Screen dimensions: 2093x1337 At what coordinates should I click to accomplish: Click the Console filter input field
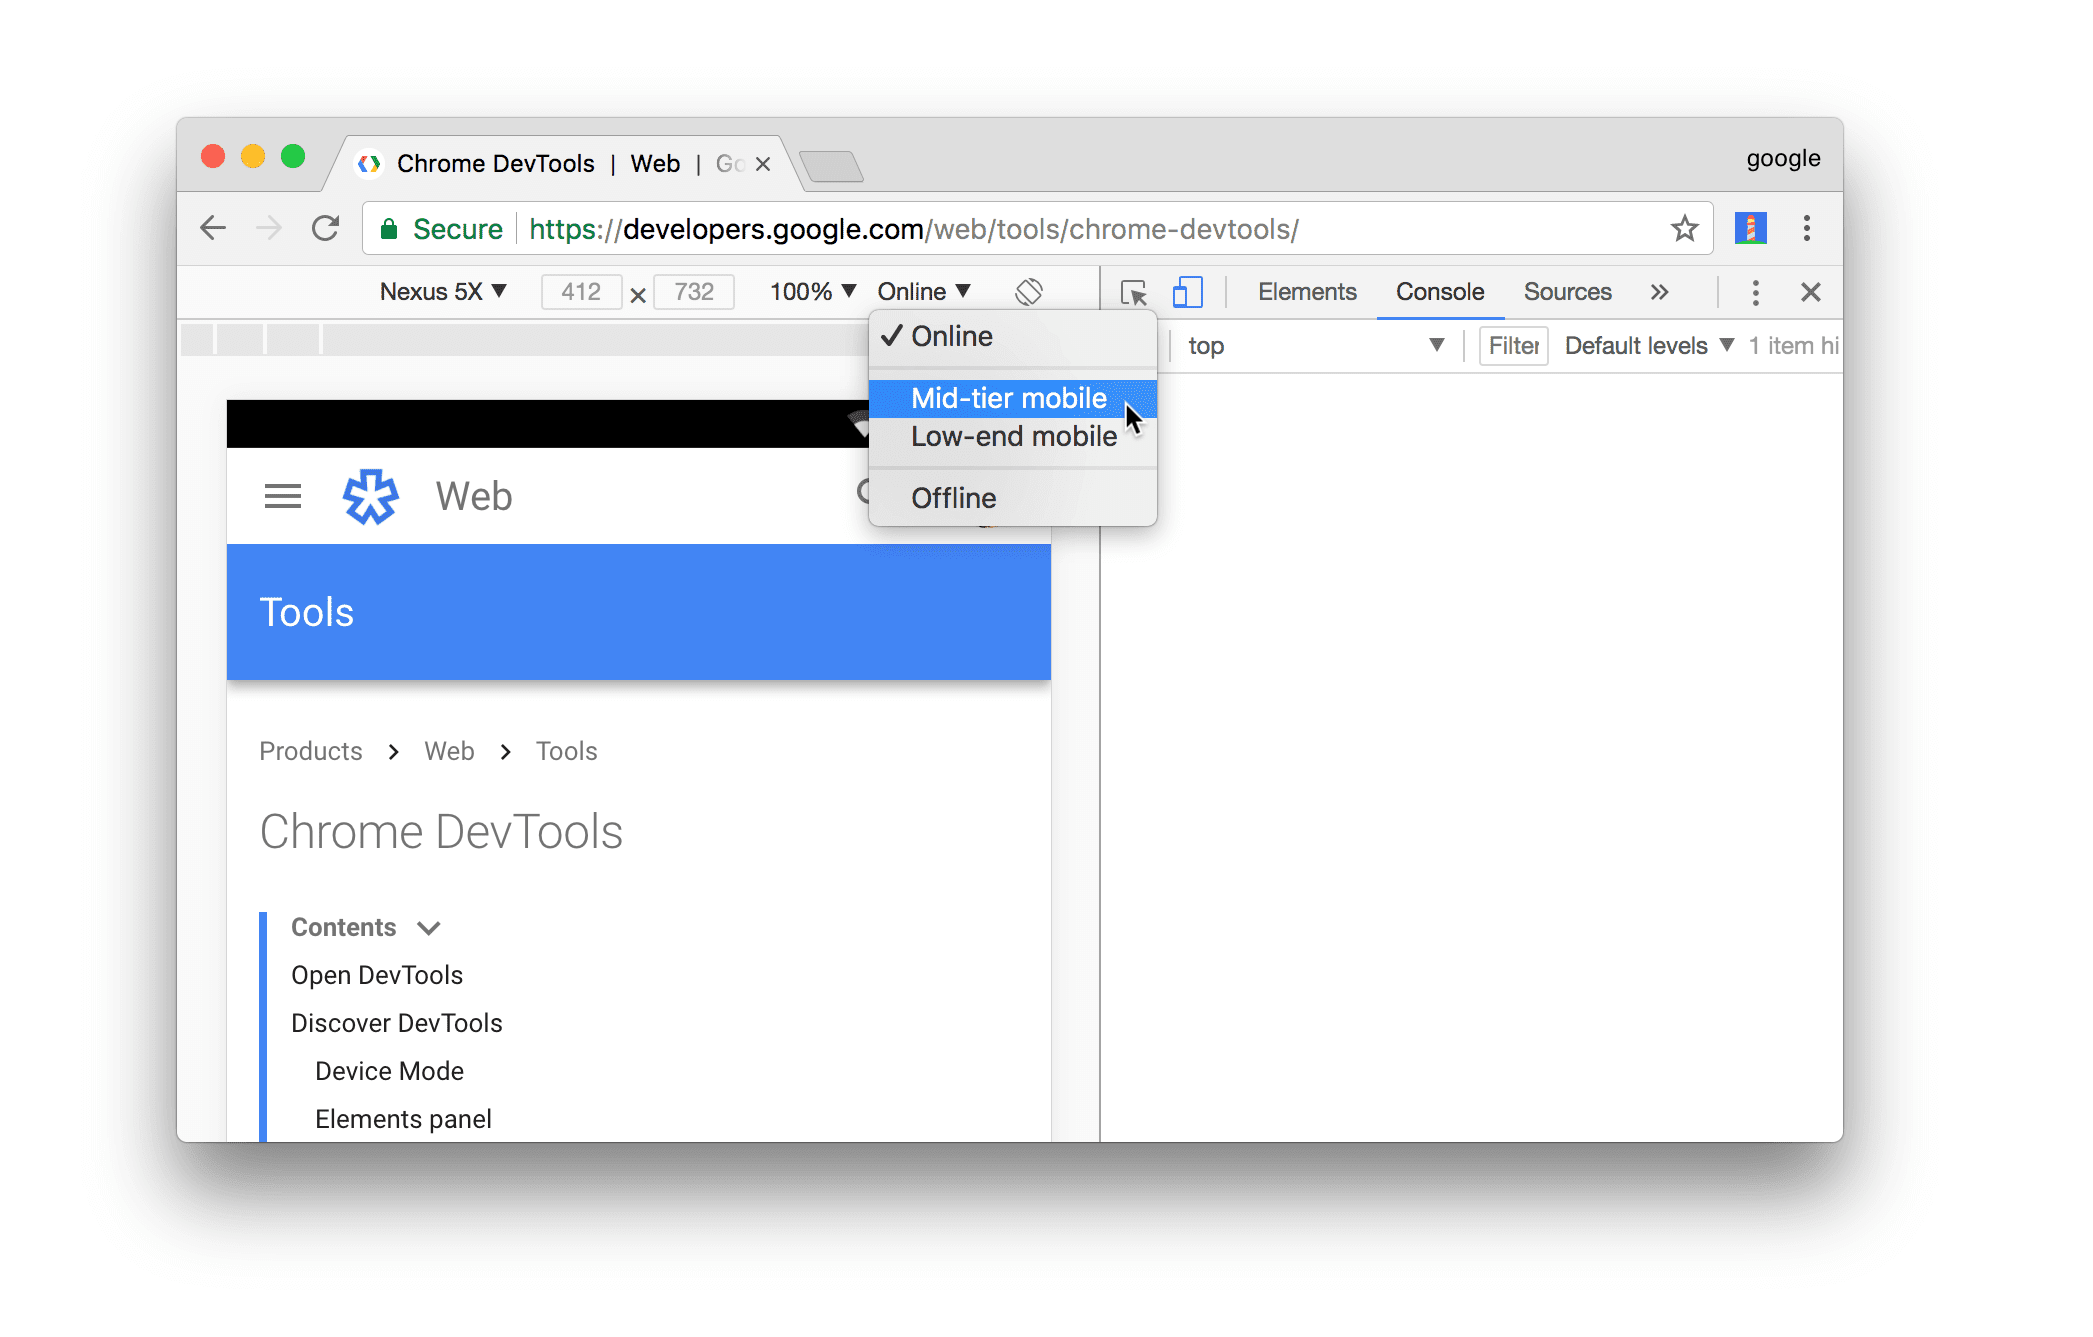pyautogui.click(x=1513, y=345)
